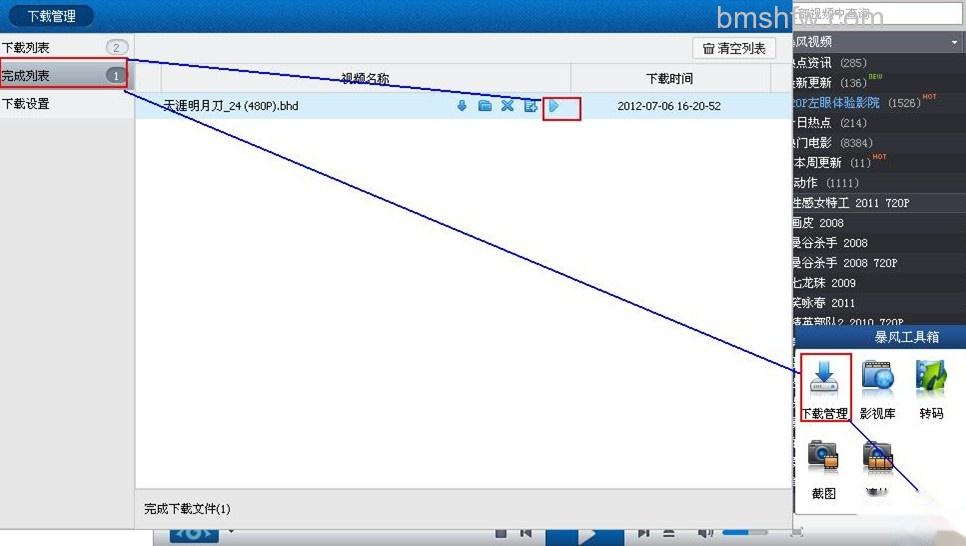The image size is (966, 546).
Task: Click the 清空列表 button
Action: coord(734,48)
